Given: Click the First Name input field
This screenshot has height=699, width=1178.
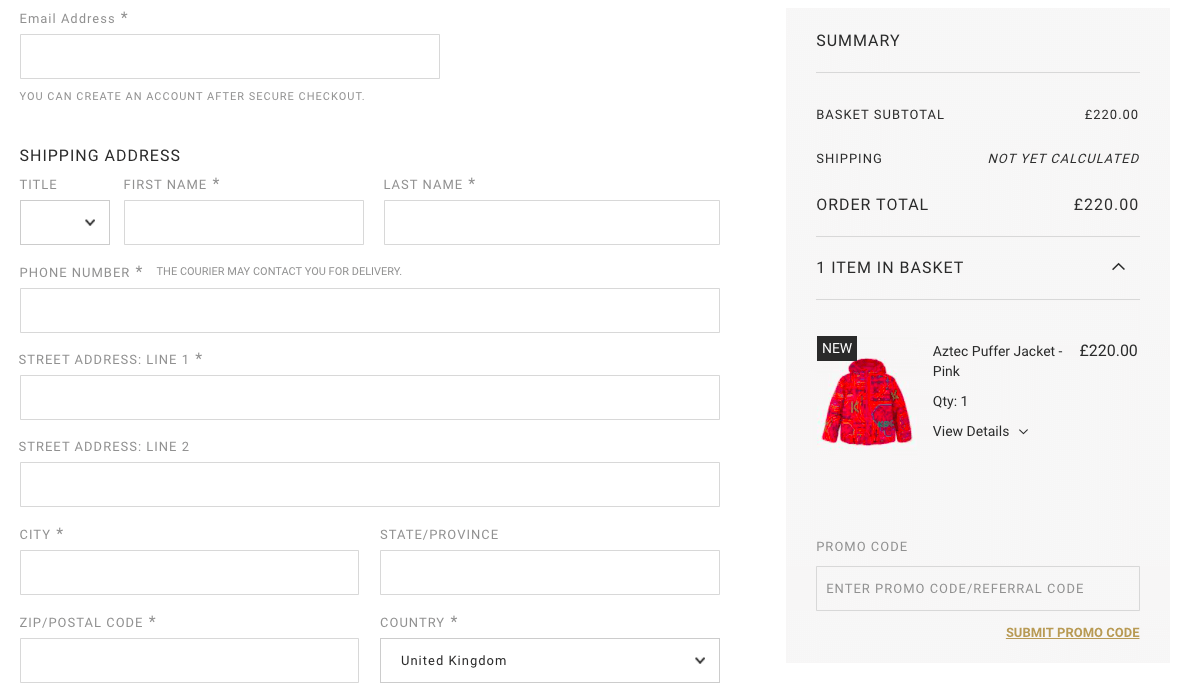Looking at the screenshot, I should coord(243,222).
